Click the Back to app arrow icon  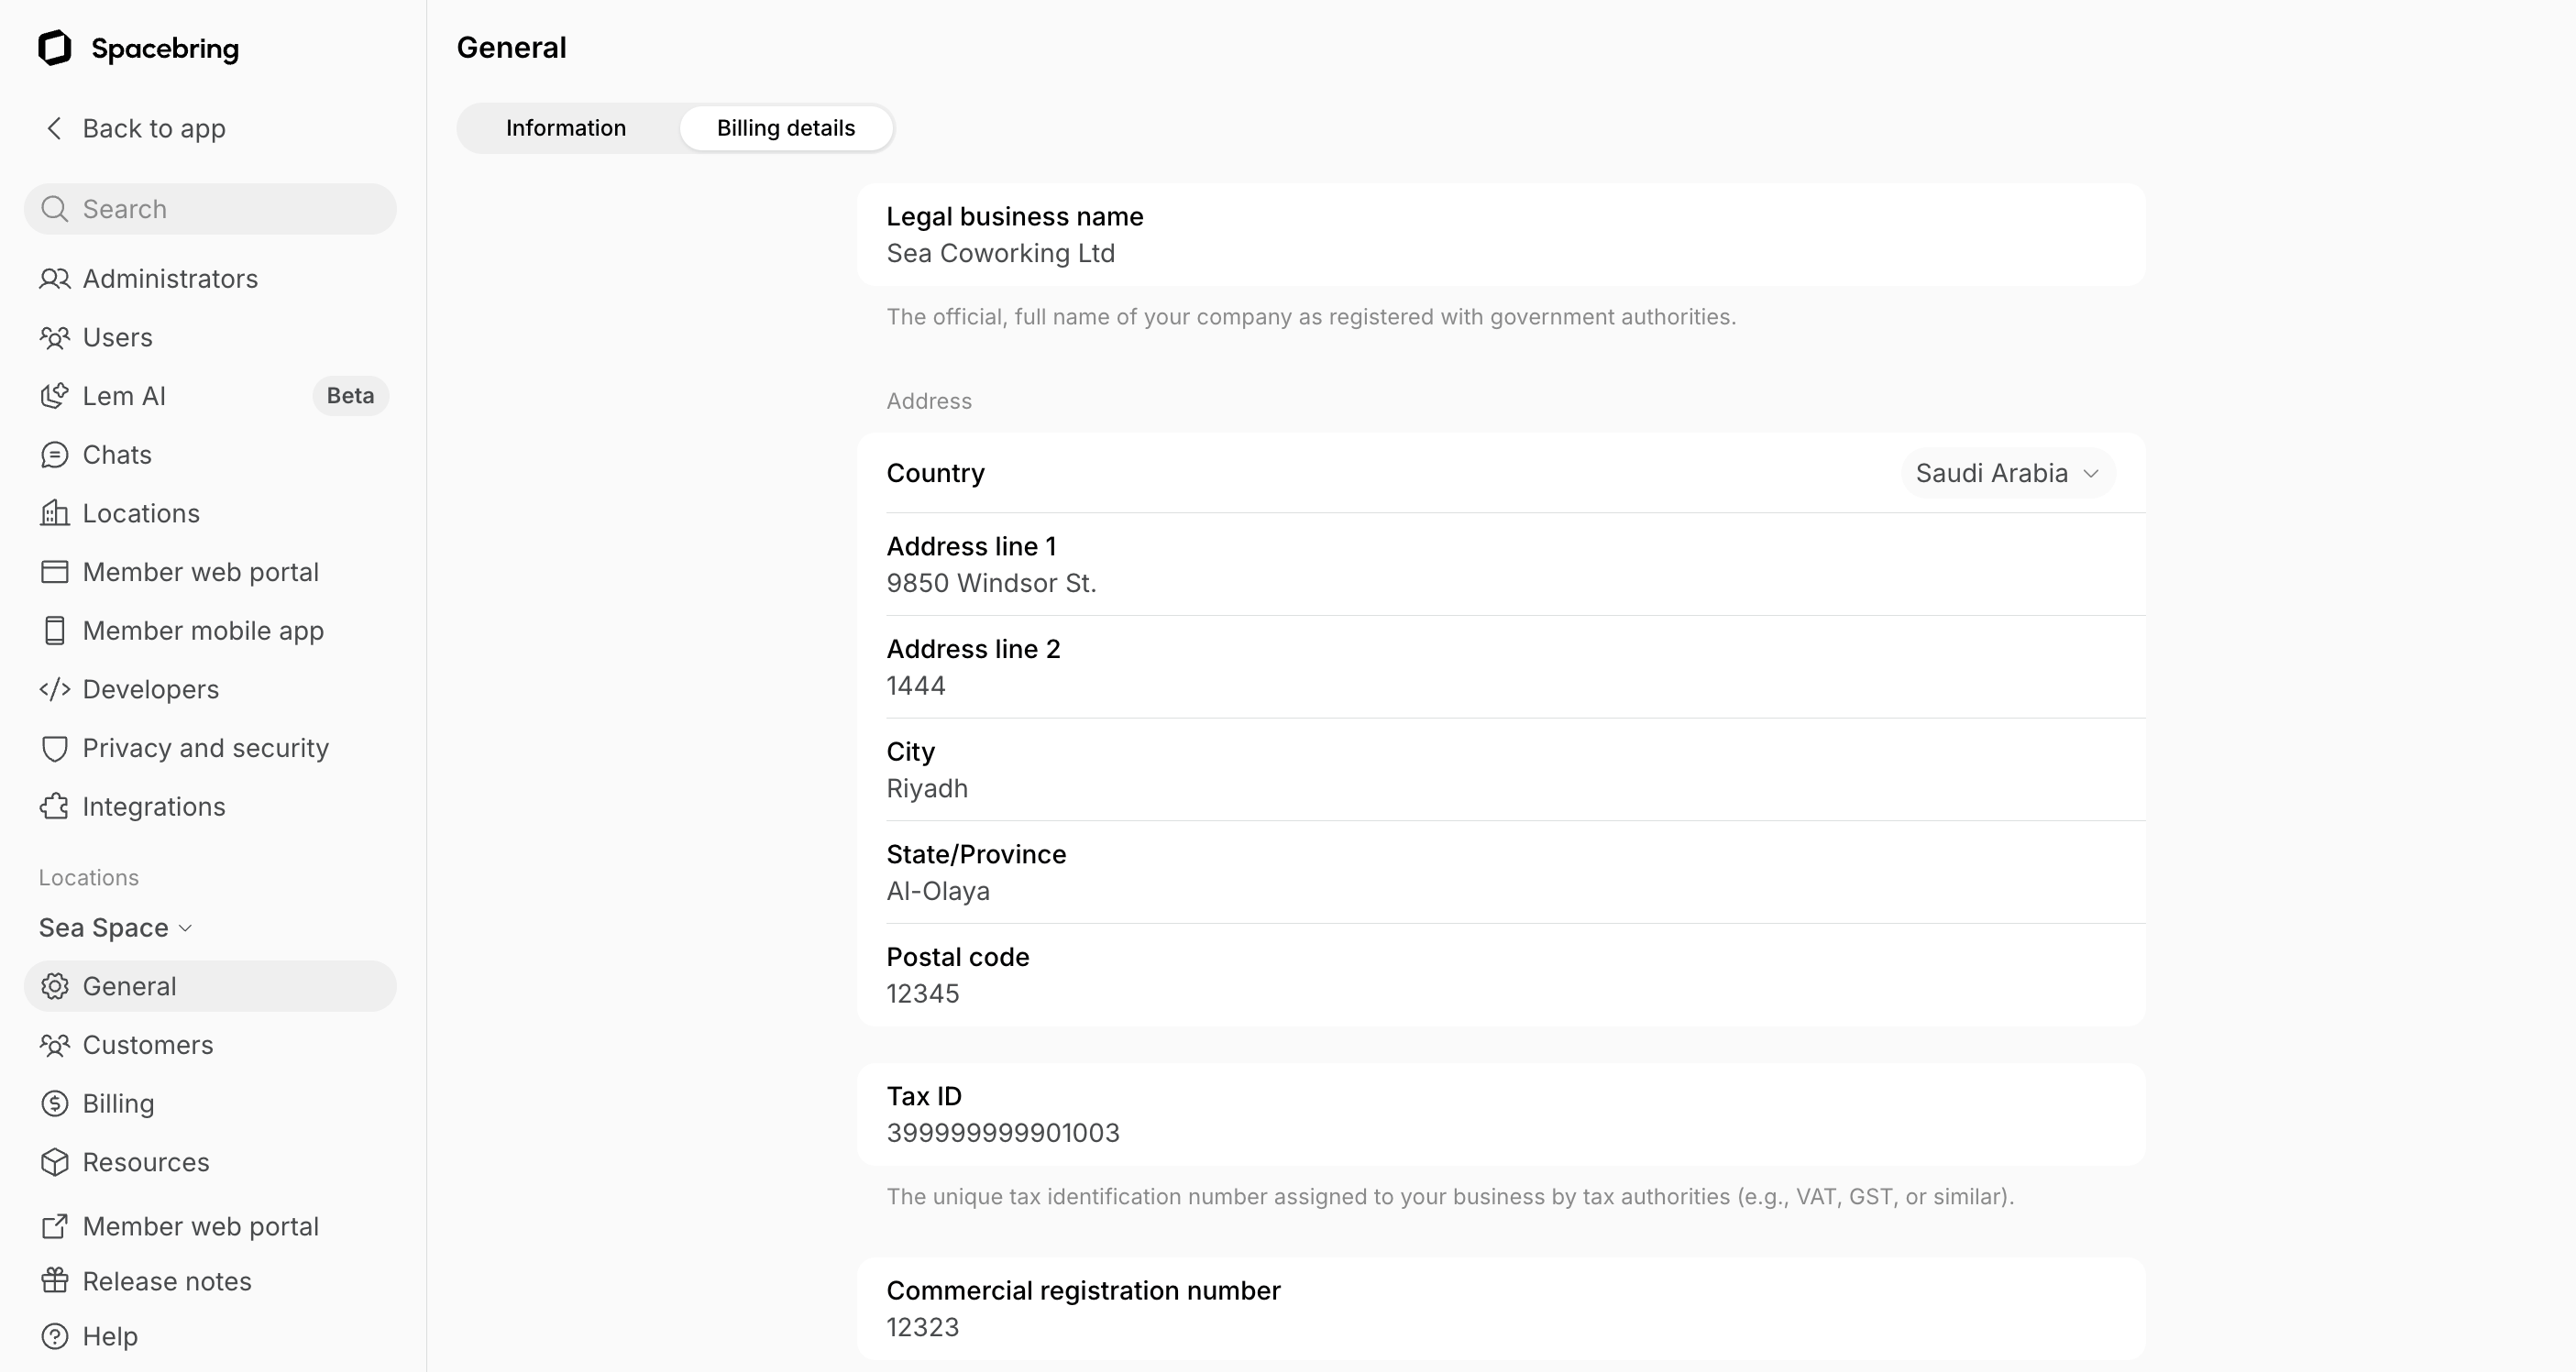[x=54, y=128]
